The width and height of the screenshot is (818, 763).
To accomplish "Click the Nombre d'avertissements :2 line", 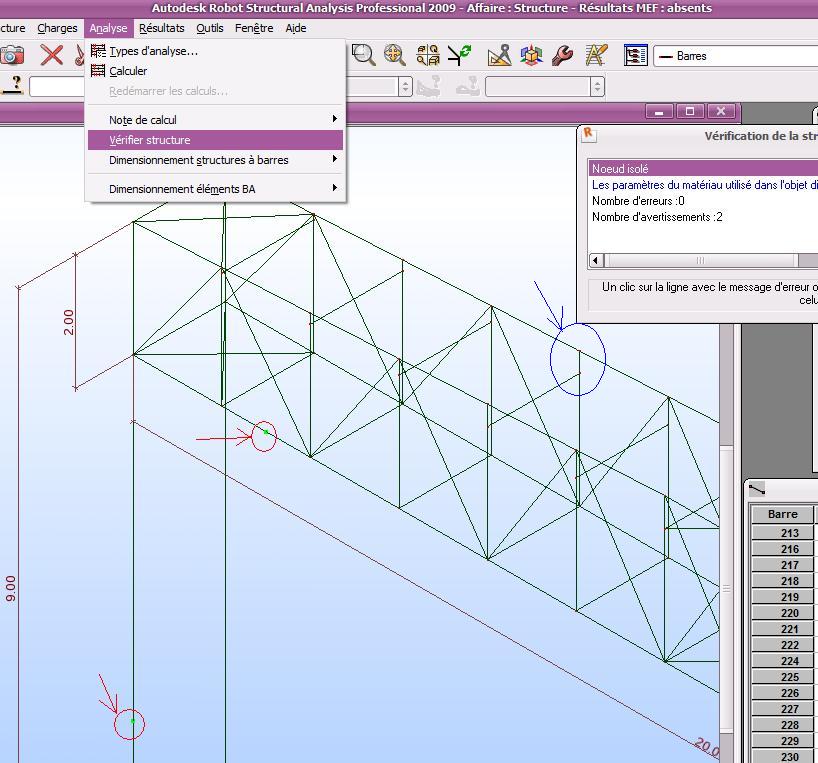I will coord(657,217).
